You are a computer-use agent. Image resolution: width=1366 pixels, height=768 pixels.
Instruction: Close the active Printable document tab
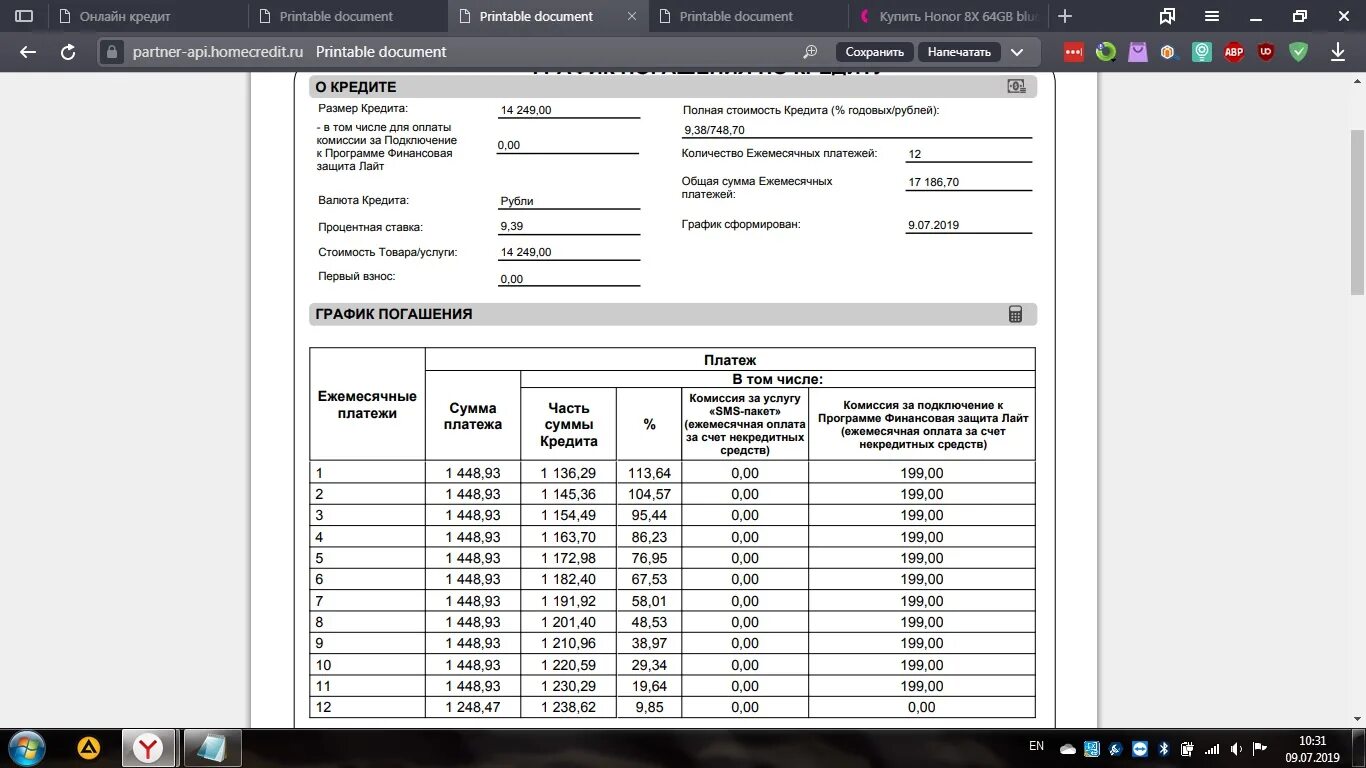tap(631, 16)
